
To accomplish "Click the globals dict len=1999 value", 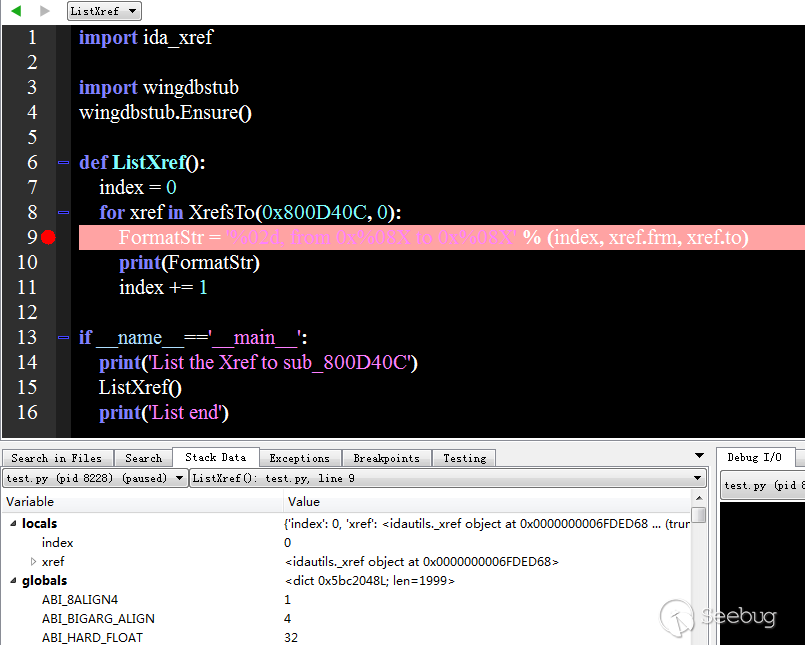I will [370, 580].
